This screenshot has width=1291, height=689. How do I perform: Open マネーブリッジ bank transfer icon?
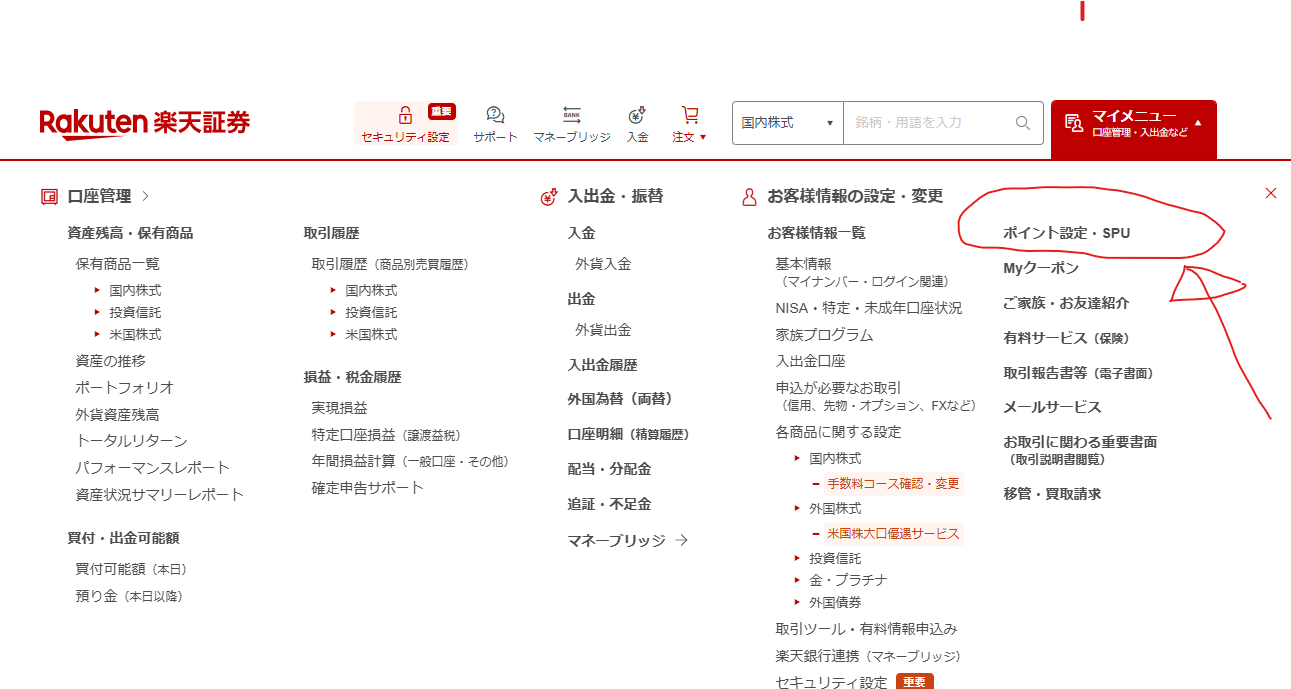click(571, 116)
